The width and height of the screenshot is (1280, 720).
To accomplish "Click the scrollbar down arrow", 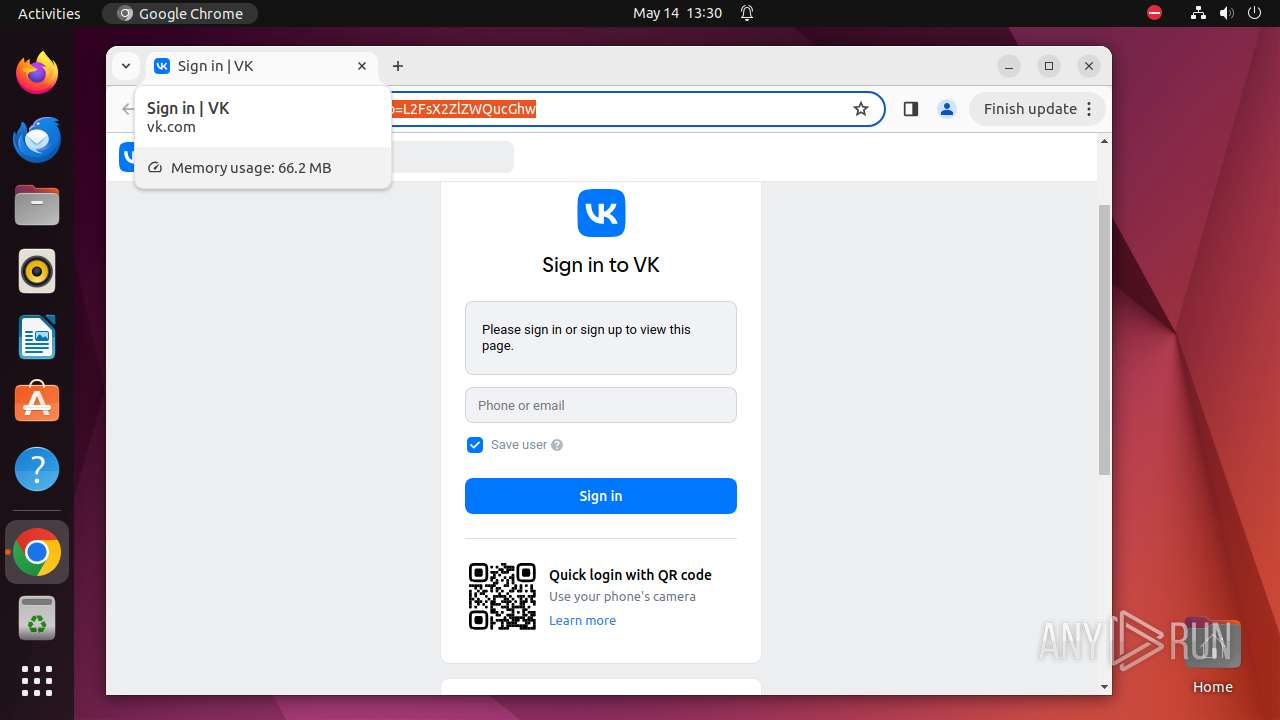I will 1104,687.
